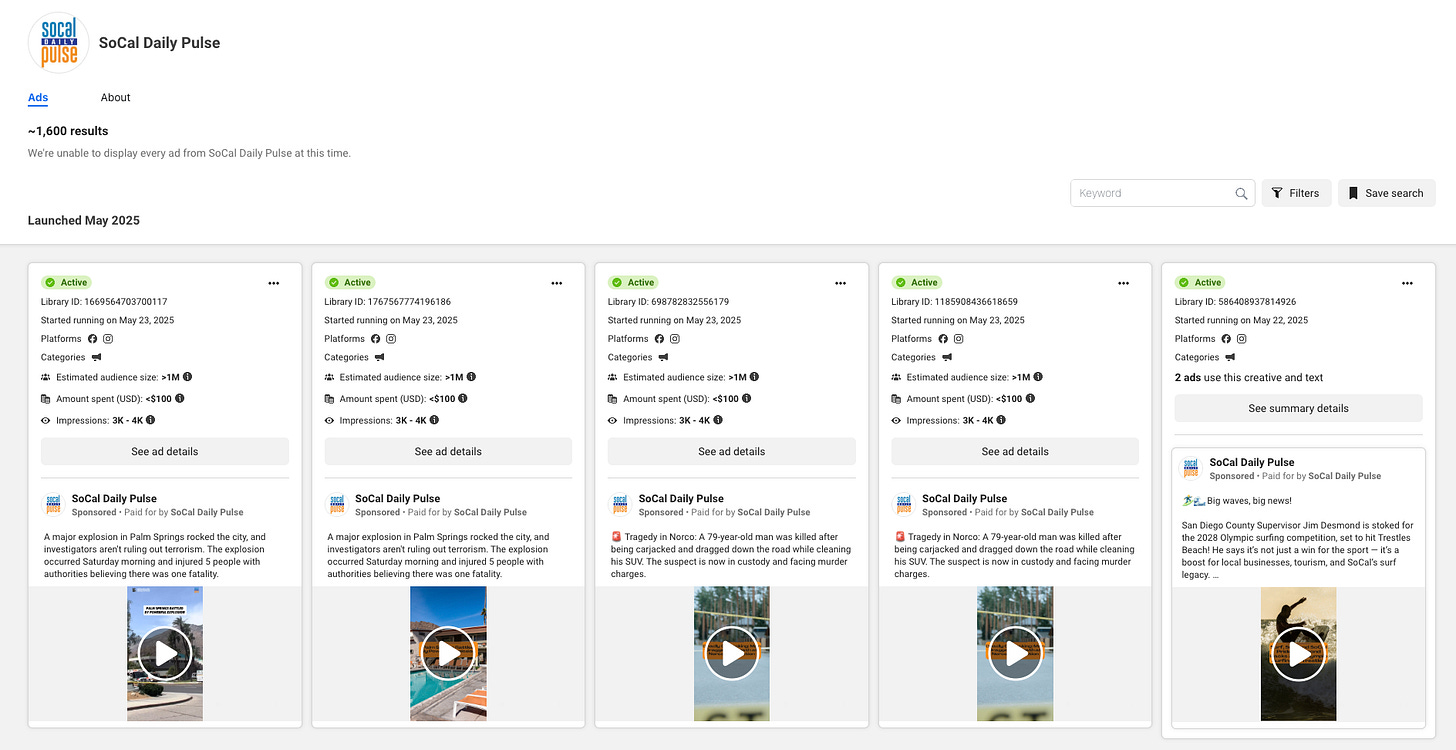Click the Keyword search field
Image resolution: width=1456 pixels, height=750 pixels.
(1162, 193)
